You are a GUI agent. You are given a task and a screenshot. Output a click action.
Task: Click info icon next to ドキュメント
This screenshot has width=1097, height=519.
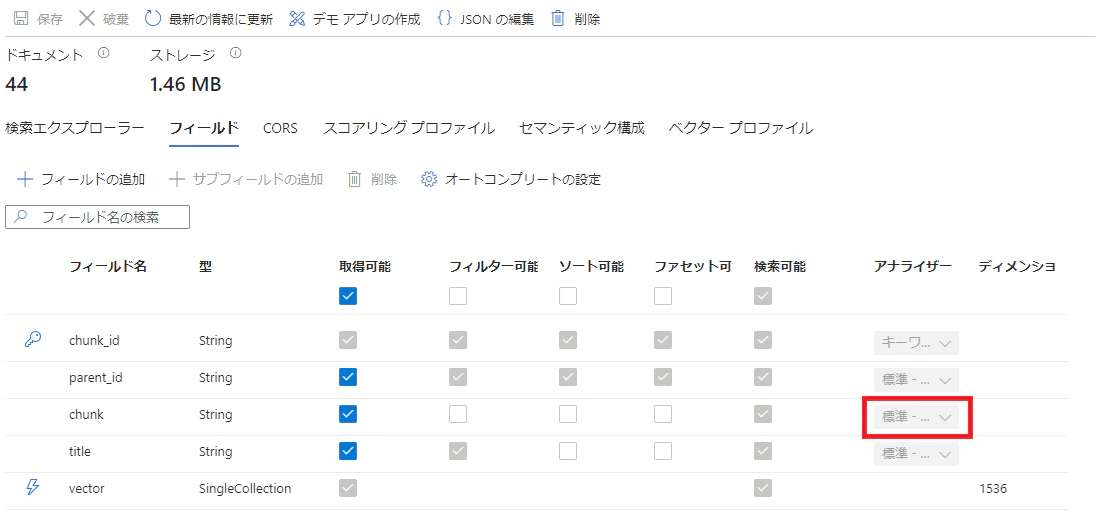pyautogui.click(x=103, y=53)
